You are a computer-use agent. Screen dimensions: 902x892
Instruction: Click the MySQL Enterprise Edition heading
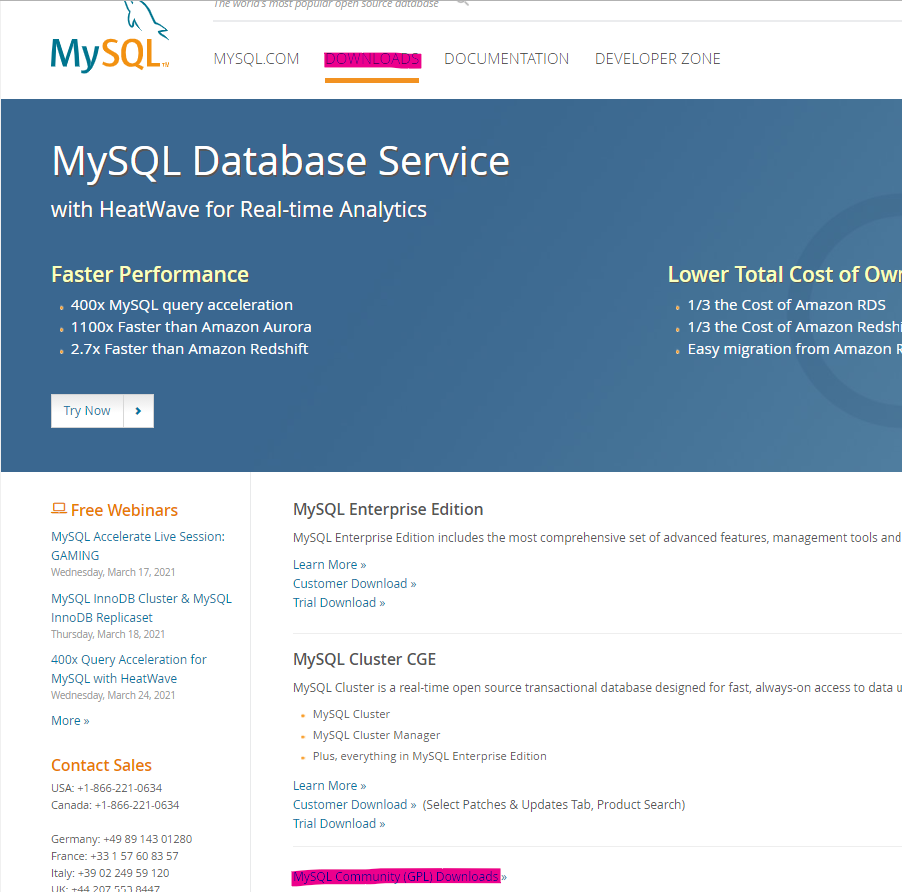coord(388,510)
